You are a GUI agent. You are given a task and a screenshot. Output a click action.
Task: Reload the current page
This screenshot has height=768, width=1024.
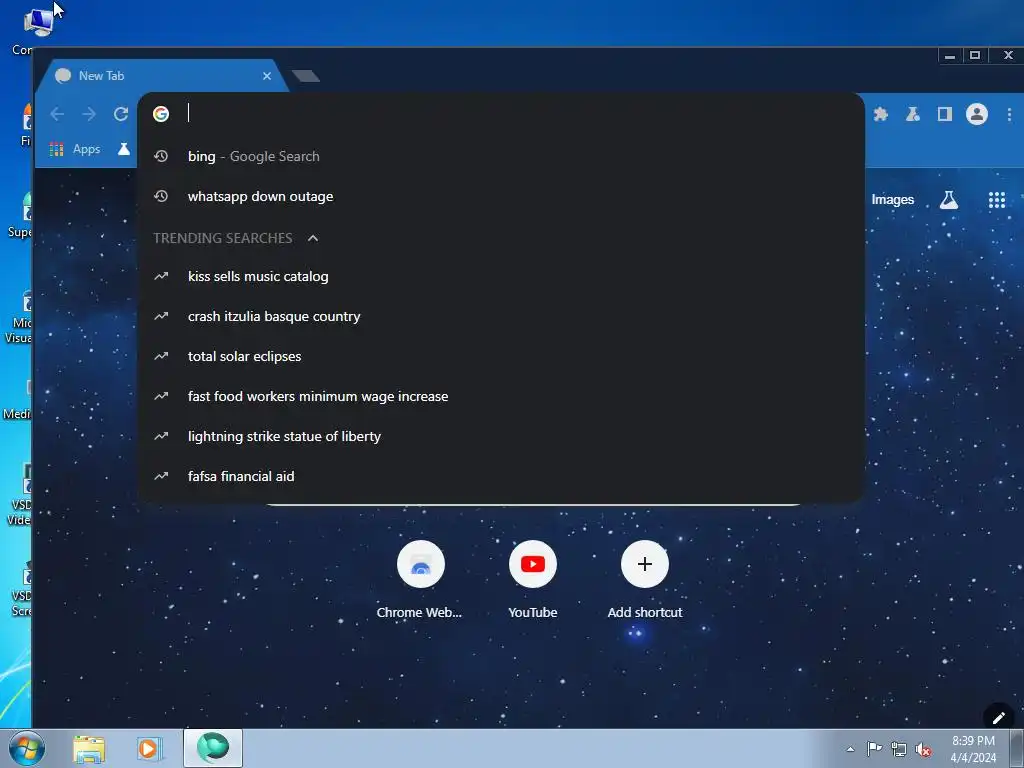coord(121,114)
